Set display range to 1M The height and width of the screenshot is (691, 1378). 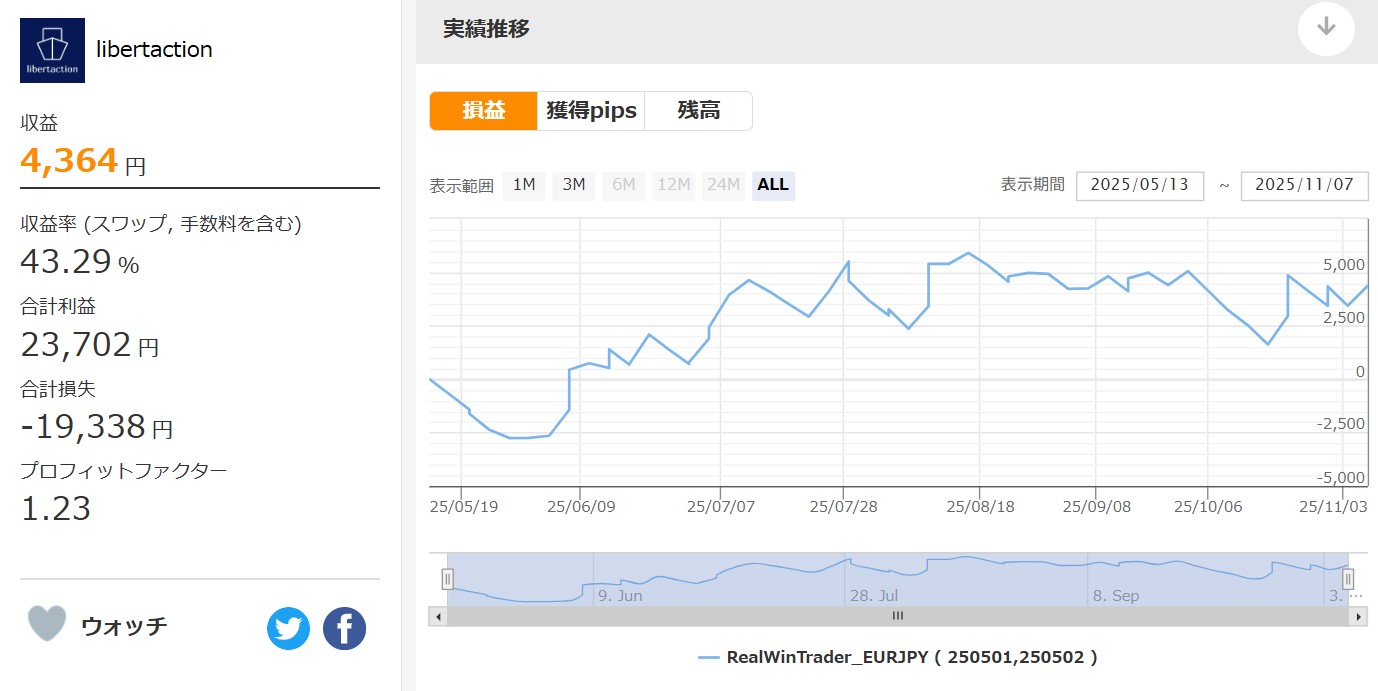pyautogui.click(x=524, y=185)
